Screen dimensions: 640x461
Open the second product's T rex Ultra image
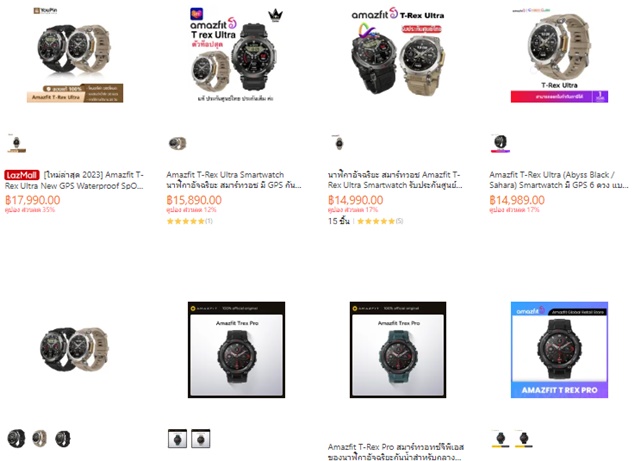(236, 55)
